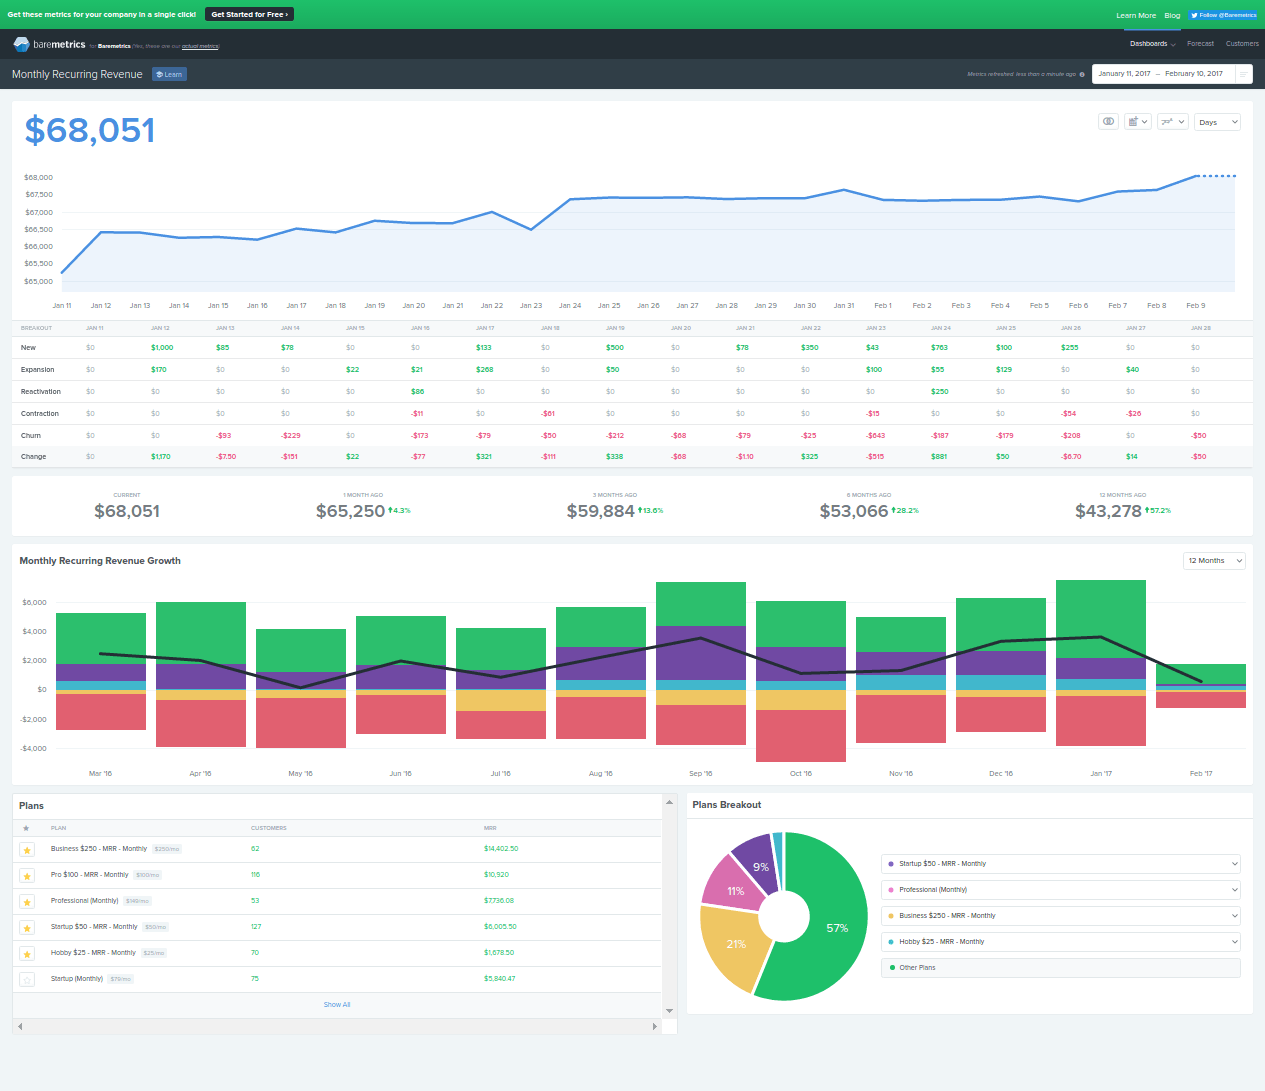
Task: Open the goals trendline dropdown
Action: pyautogui.click(x=1172, y=122)
